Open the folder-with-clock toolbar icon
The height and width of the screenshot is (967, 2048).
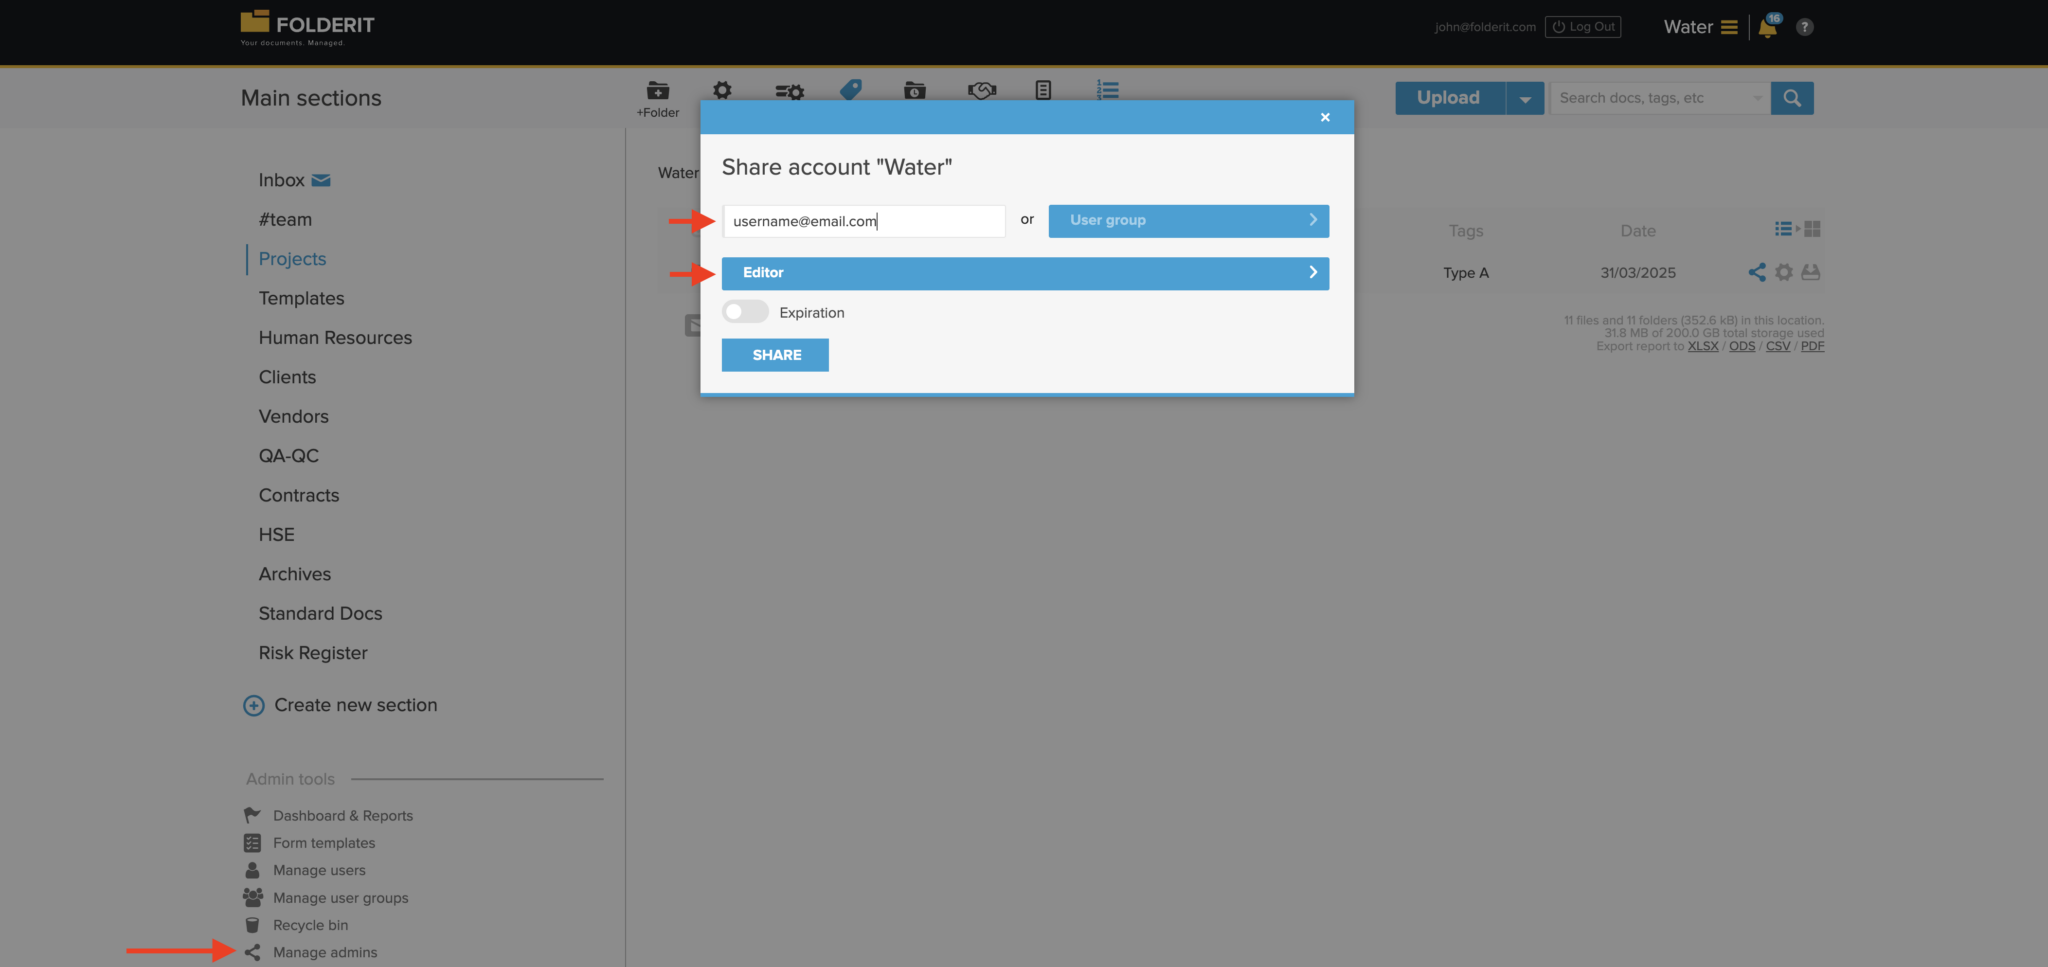915,90
